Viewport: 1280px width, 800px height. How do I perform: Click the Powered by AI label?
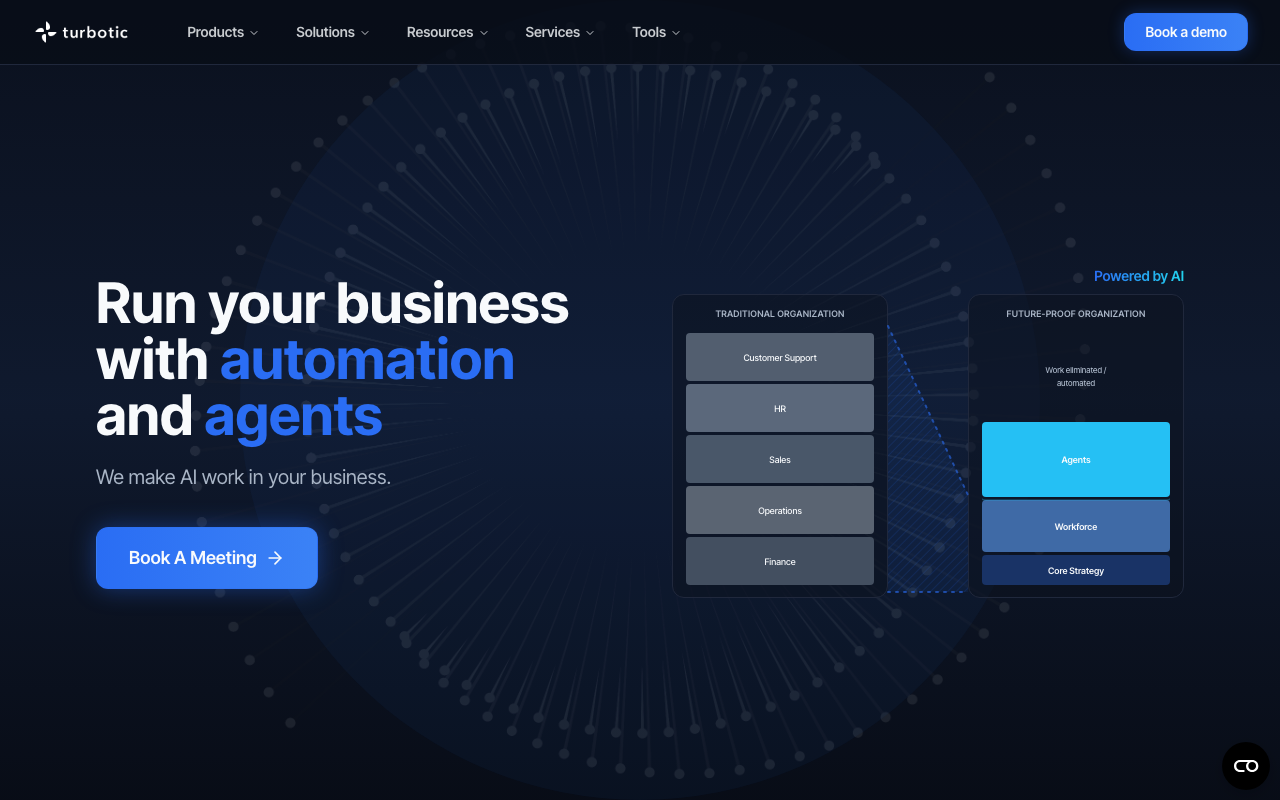1138,276
